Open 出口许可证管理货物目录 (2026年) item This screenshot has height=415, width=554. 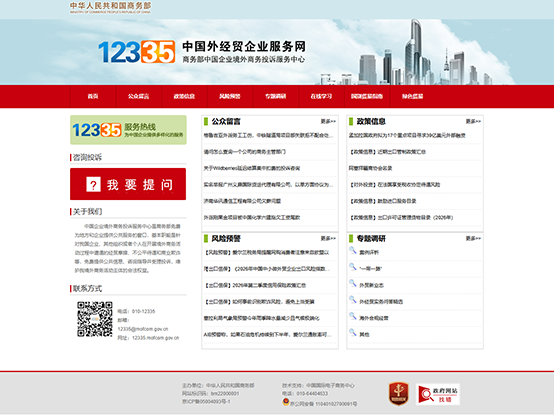[x=401, y=218]
